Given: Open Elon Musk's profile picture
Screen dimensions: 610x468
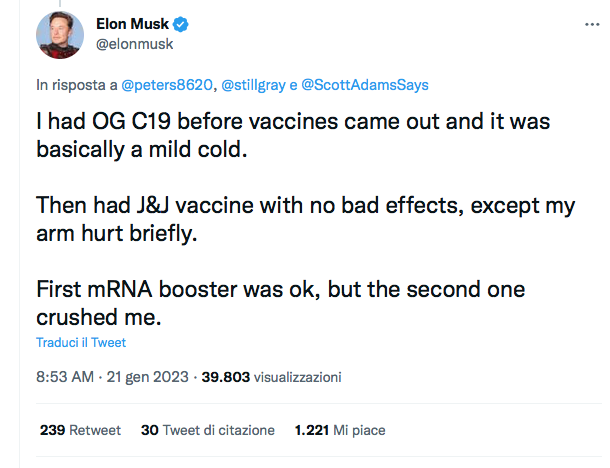Looking at the screenshot, I should pos(60,35).
